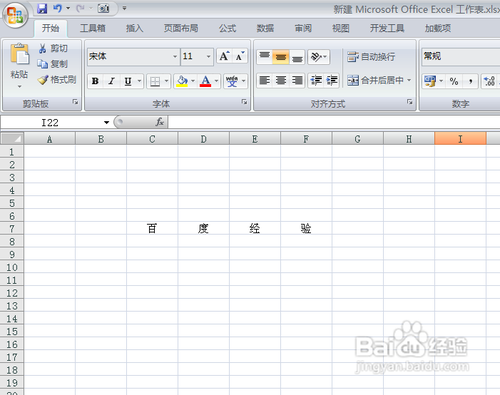
Task: Open the undo history dropdown arrow
Action: coord(68,8)
